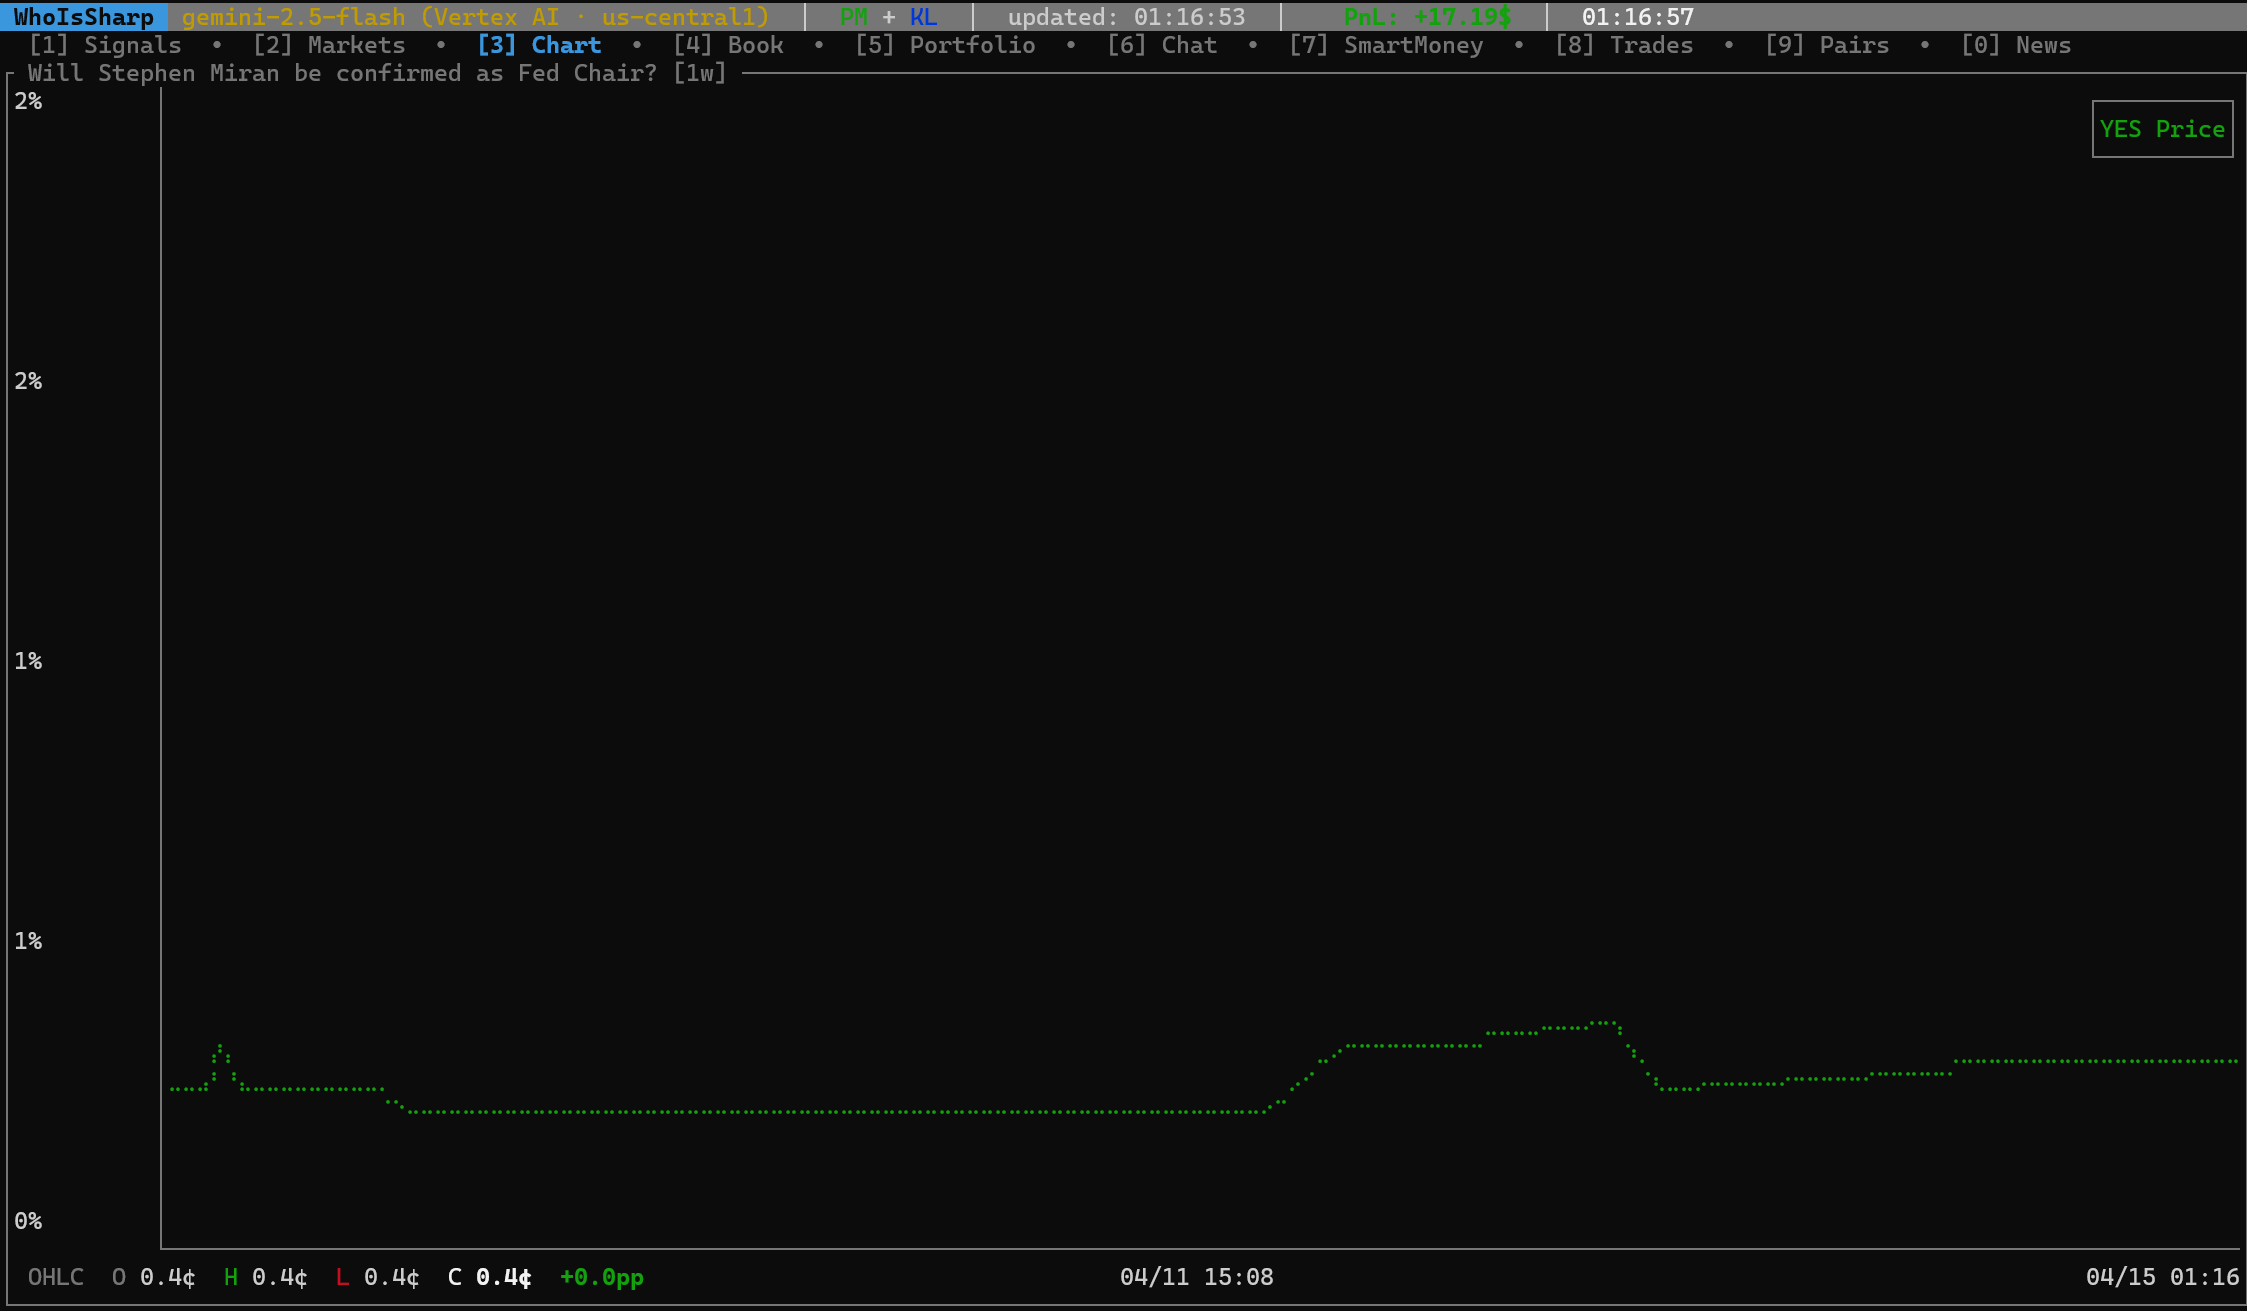Click the PnL +17.19$ status

(1427, 17)
